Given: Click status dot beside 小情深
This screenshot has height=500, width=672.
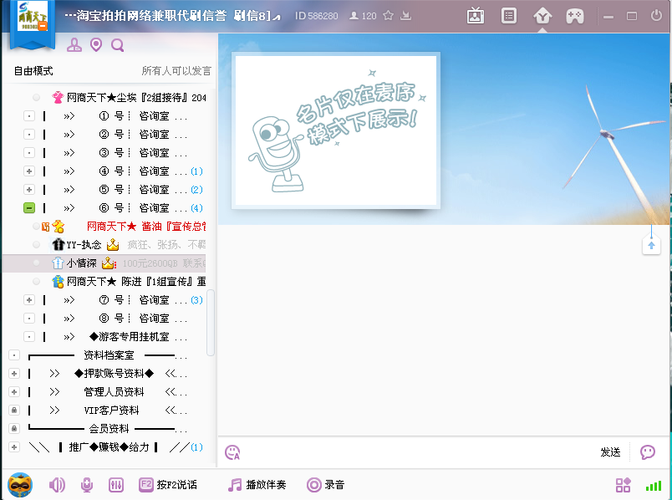Looking at the screenshot, I should pos(36,263).
